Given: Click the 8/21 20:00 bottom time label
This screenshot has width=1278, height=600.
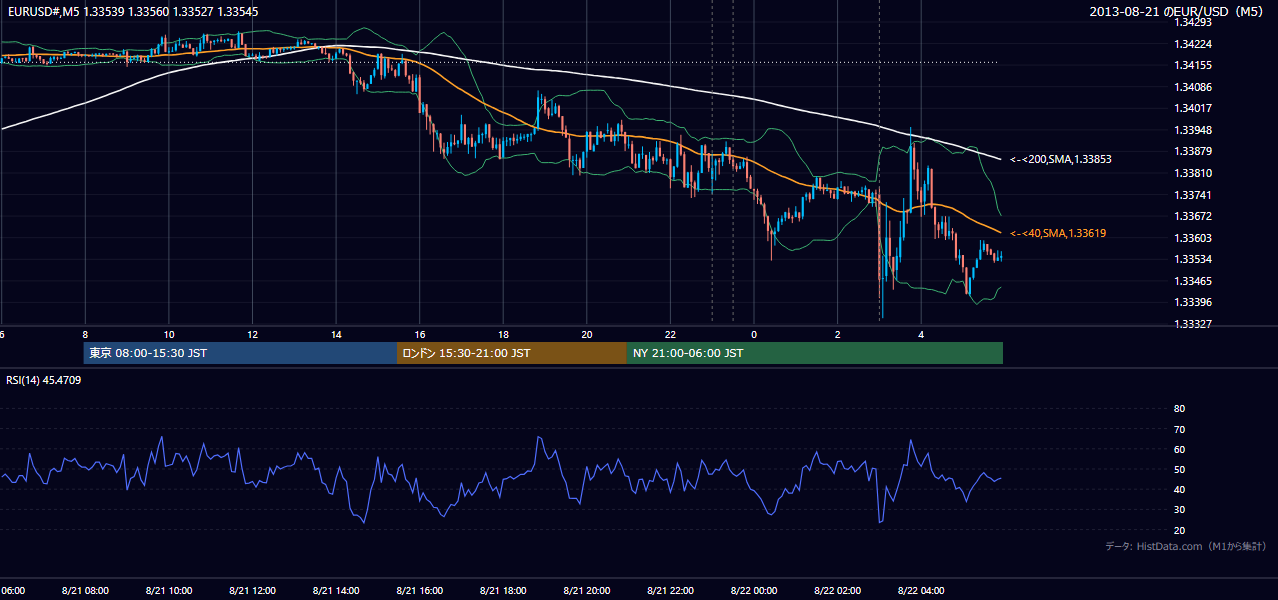Looking at the screenshot, I should 587,591.
